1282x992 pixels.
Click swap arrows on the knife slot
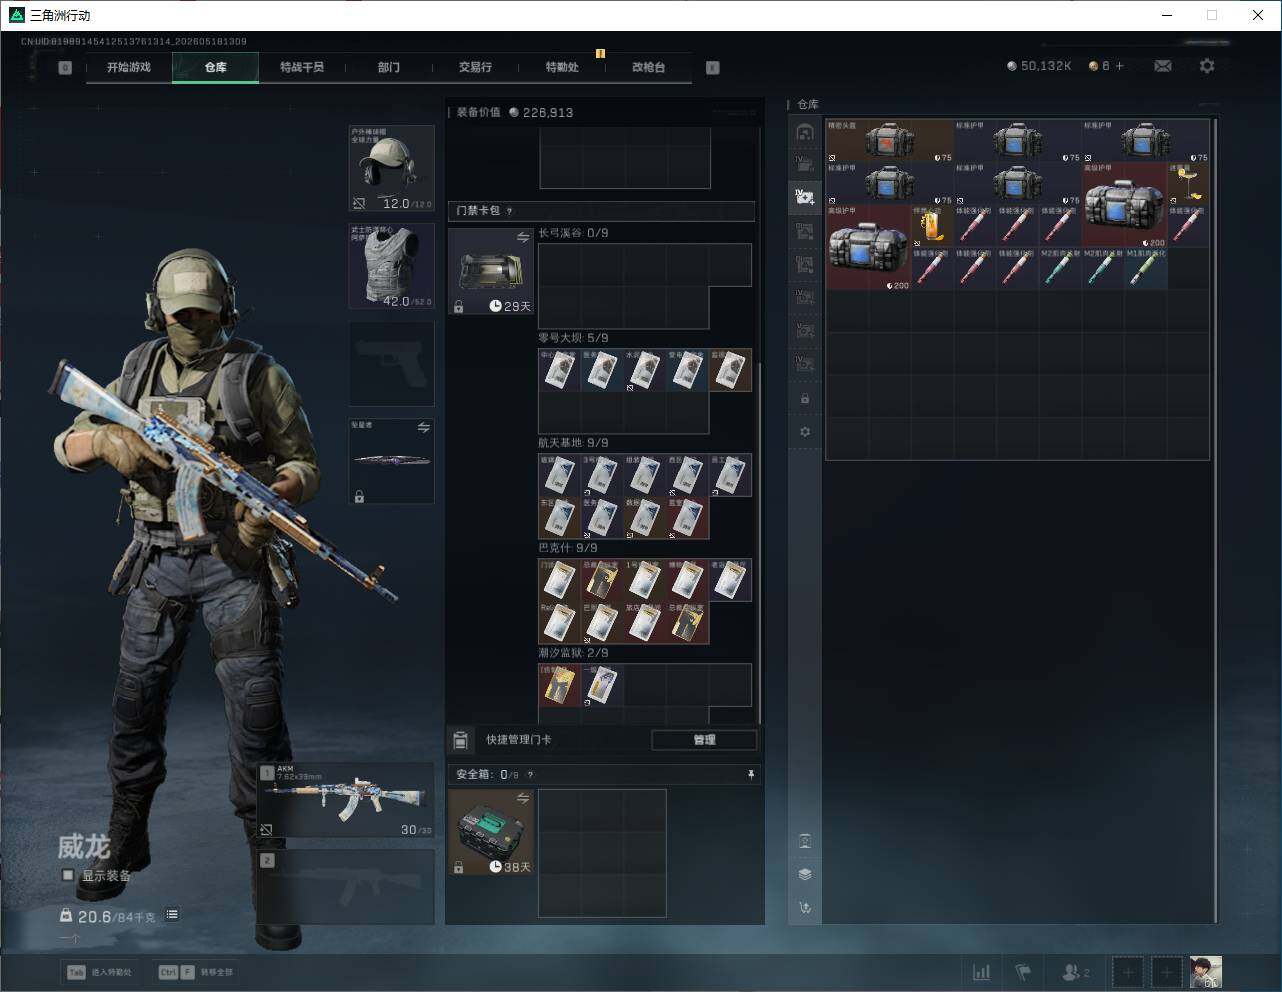[424, 427]
